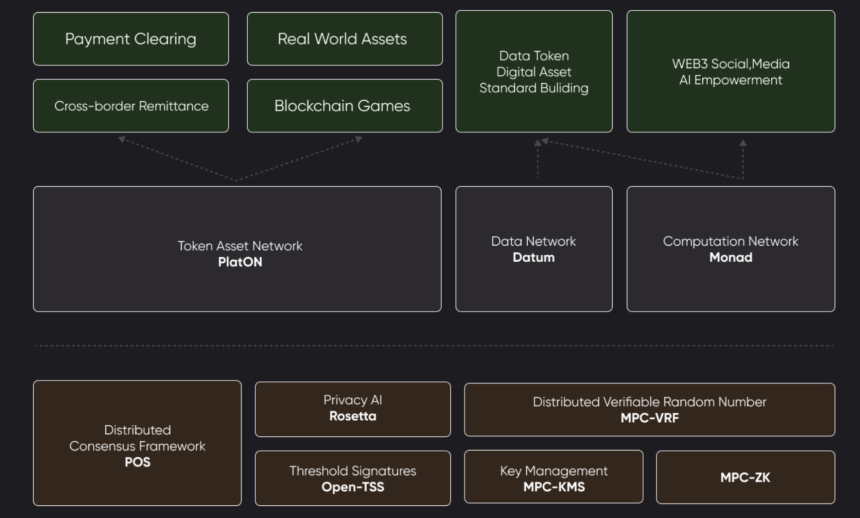Select WEB3 Social, Media AI Empowerment box
Viewport: 860px width, 518px height.
coord(731,71)
